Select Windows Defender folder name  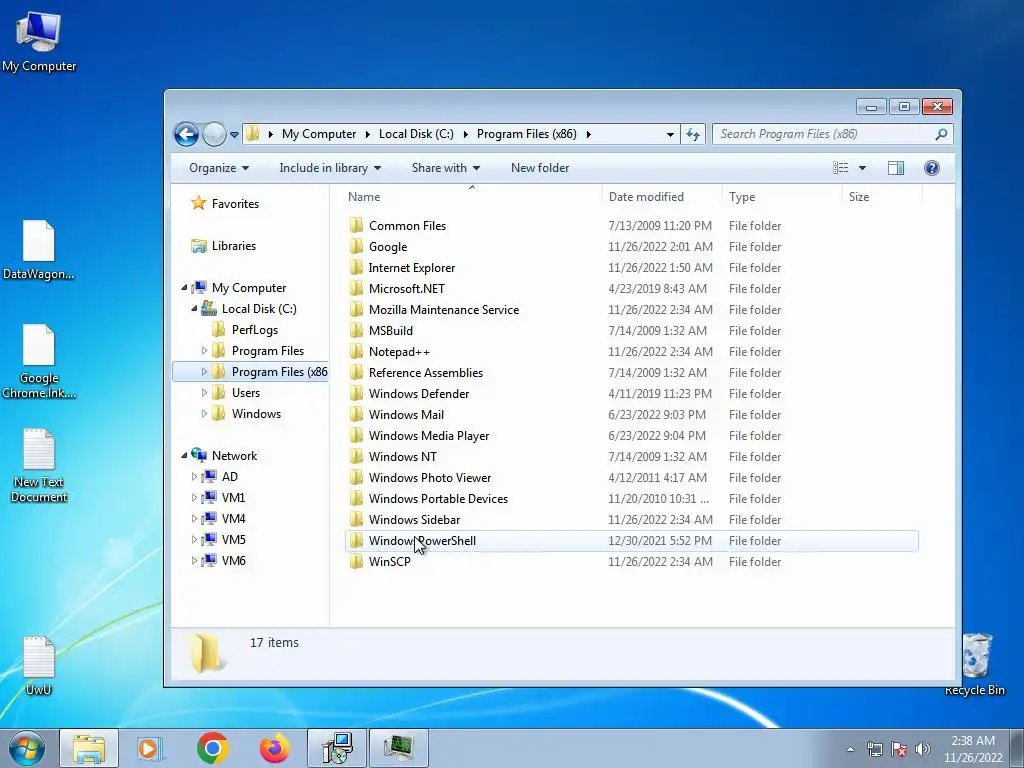coord(419,393)
